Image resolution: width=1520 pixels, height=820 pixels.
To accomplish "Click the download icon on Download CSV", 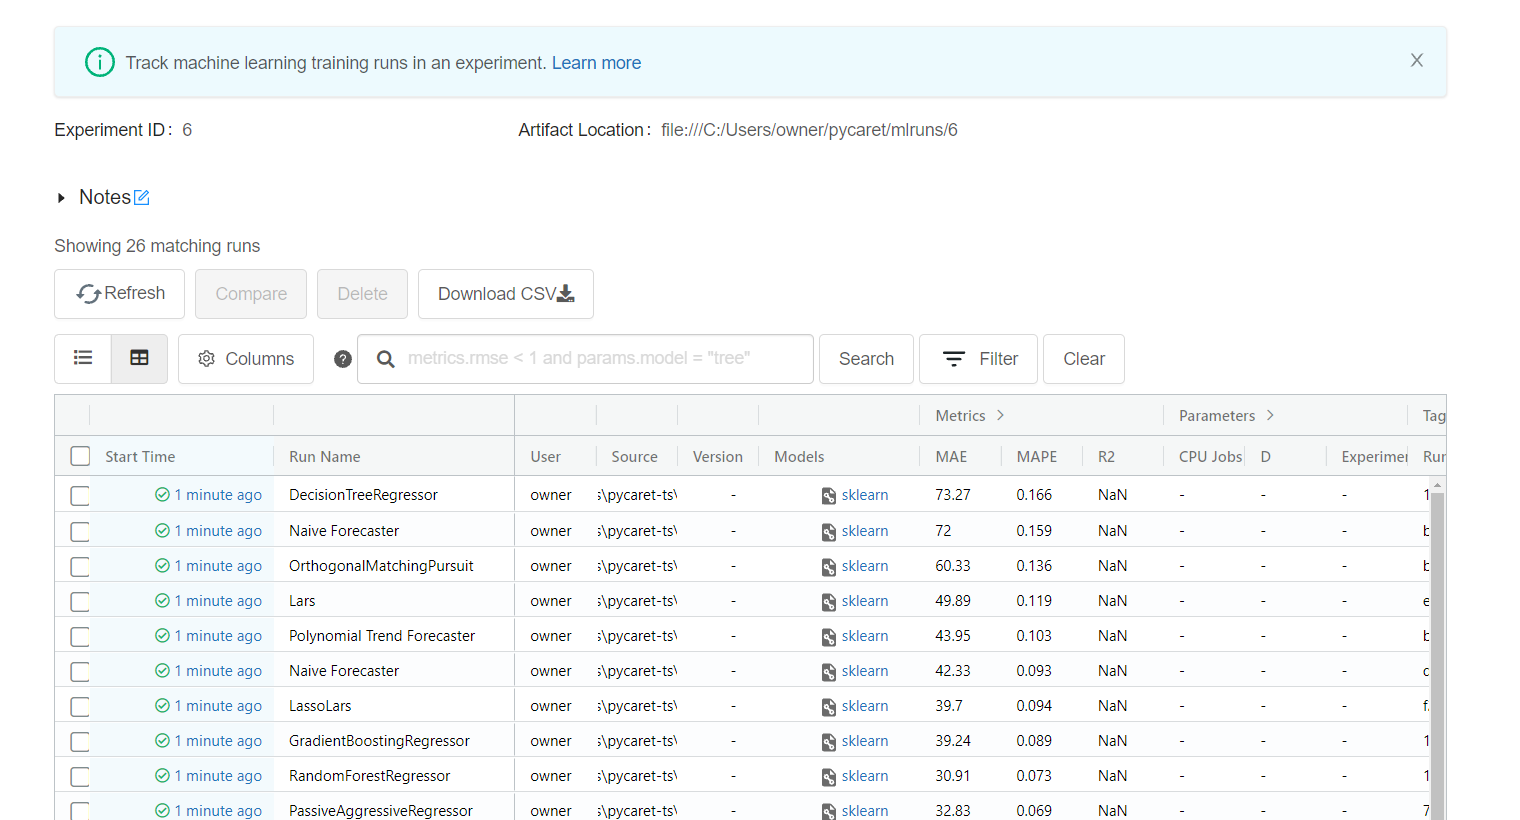I will coord(564,294).
